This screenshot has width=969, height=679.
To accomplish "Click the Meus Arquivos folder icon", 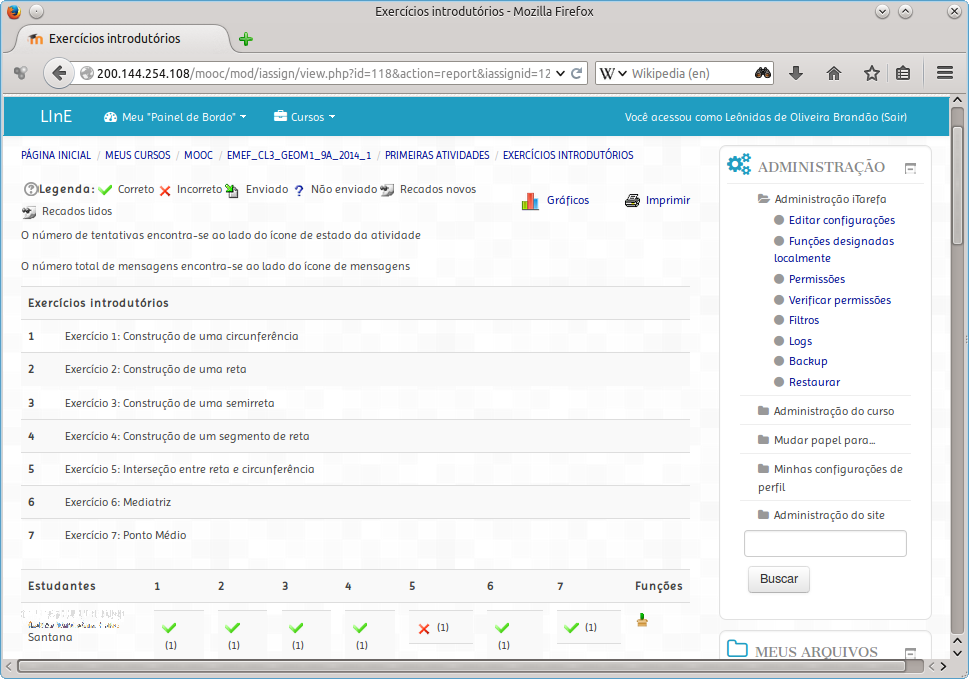I will (737, 648).
